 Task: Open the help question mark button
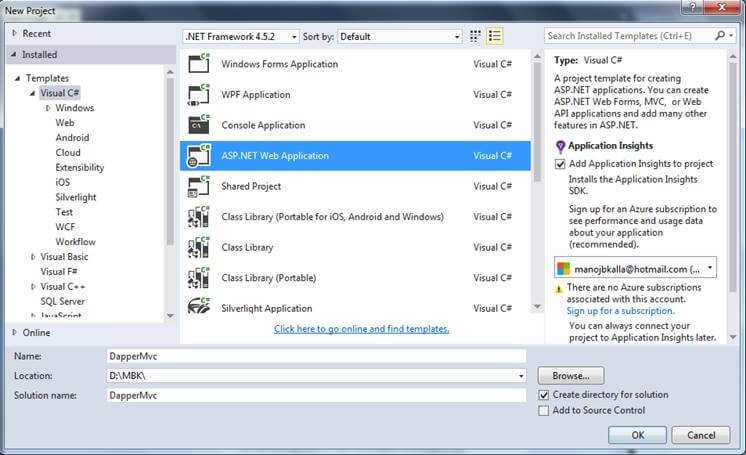[692, 7]
